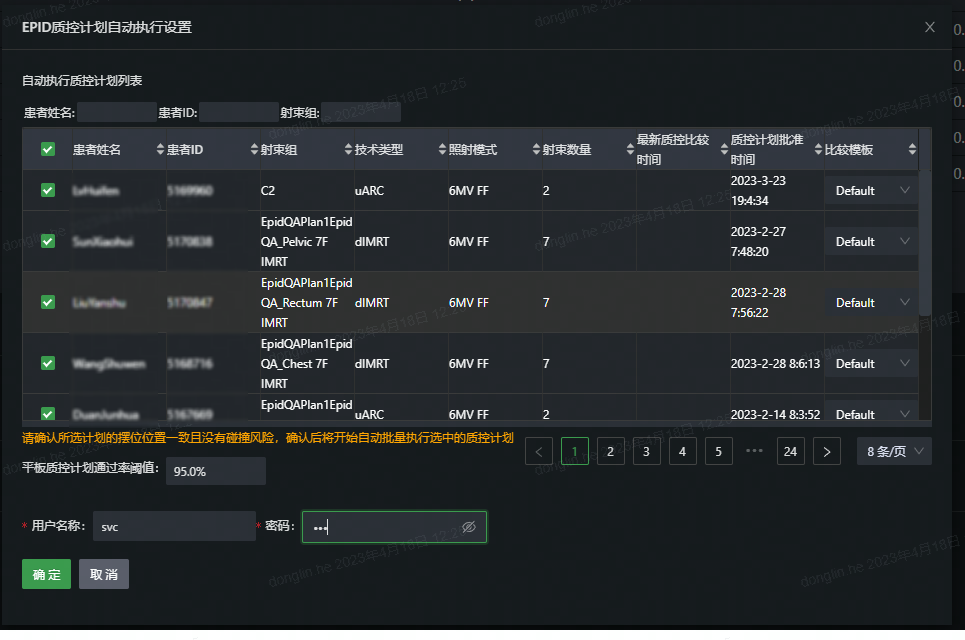This screenshot has height=640, width=965.
Task: Sort by 照射模式 column arrows
Action: (536, 149)
